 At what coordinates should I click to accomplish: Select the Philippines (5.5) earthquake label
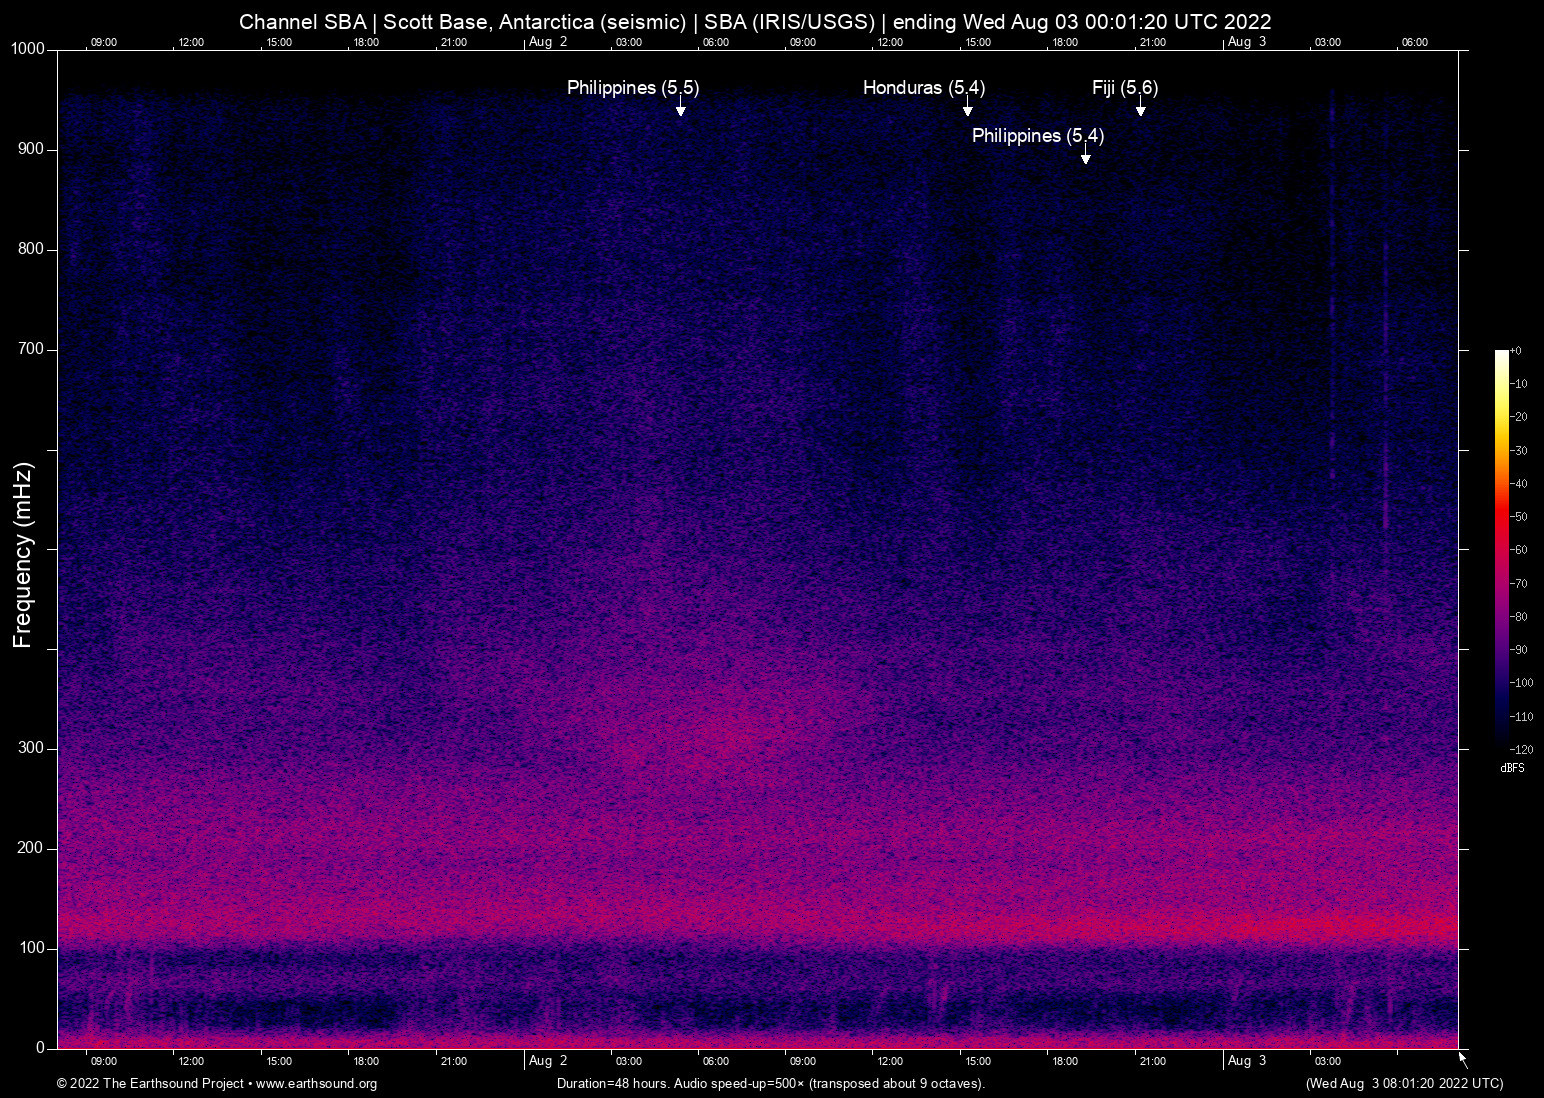click(632, 88)
